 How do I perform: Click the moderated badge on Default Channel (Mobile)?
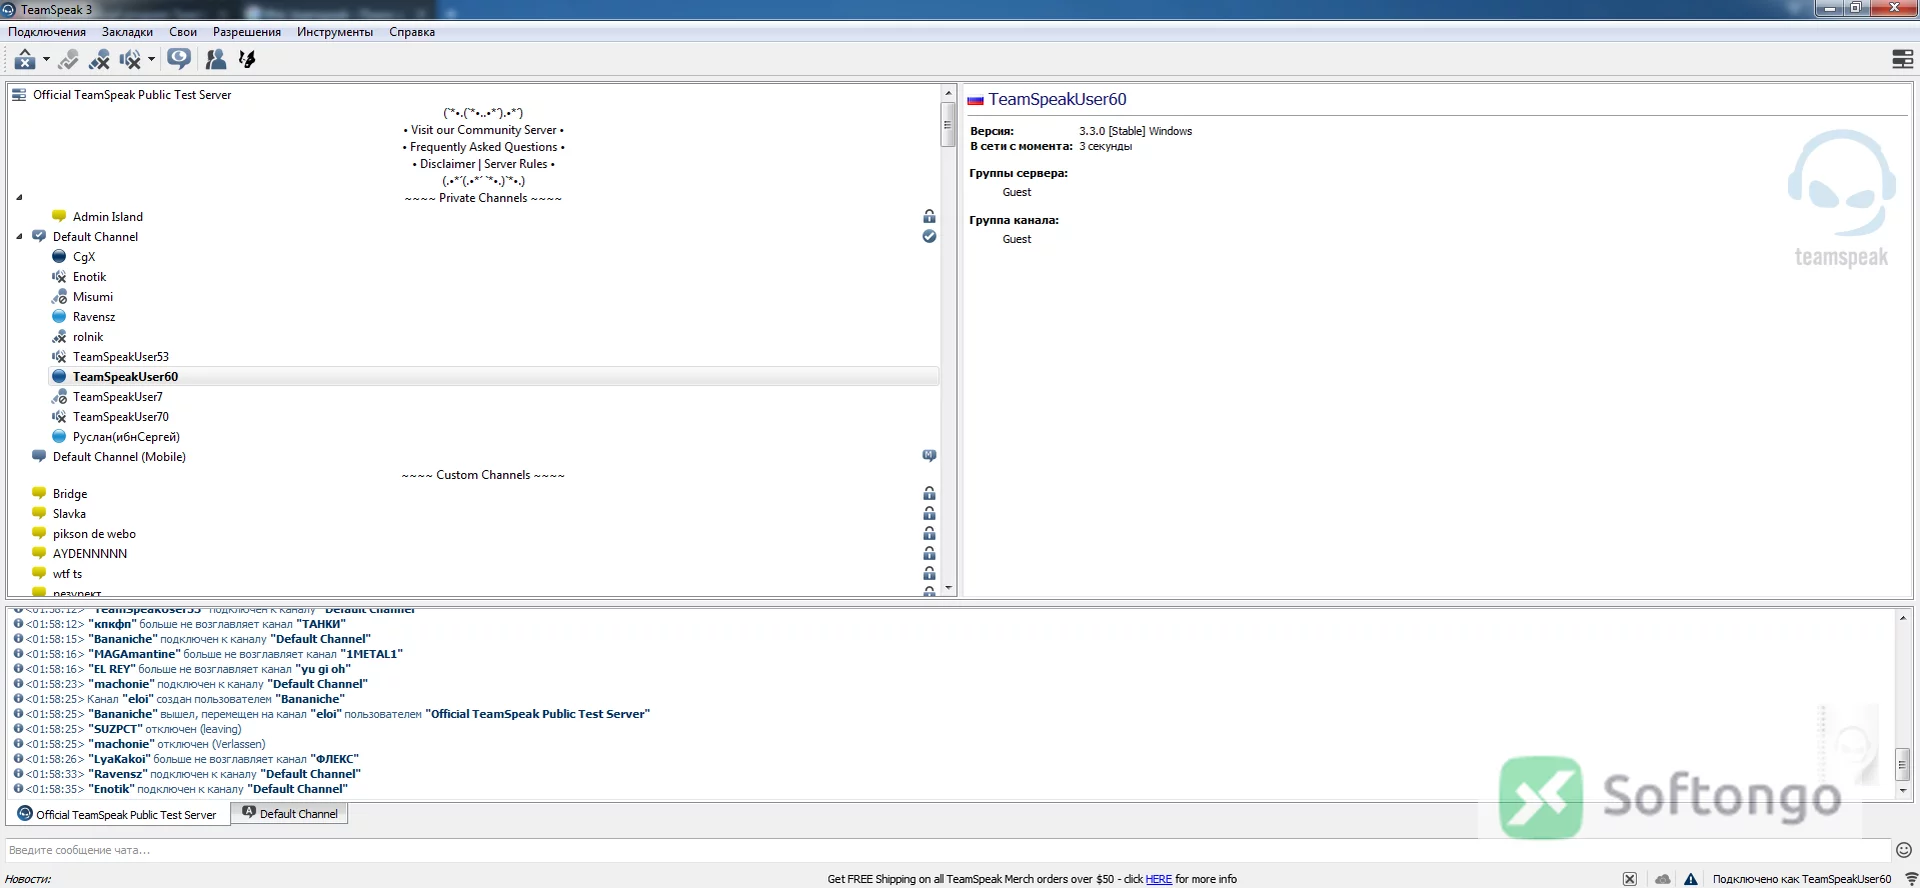tap(929, 456)
